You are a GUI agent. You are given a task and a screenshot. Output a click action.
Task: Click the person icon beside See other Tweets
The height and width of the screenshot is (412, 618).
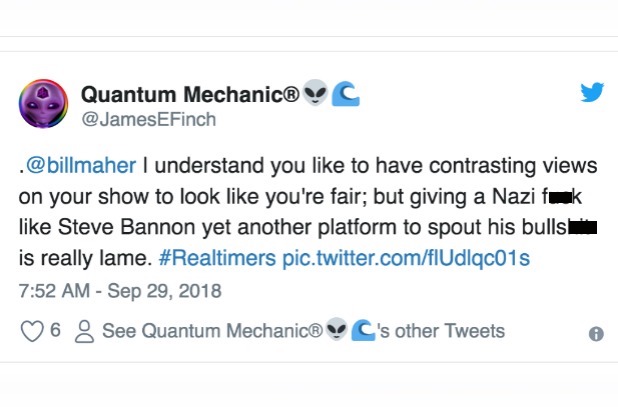click(x=85, y=331)
